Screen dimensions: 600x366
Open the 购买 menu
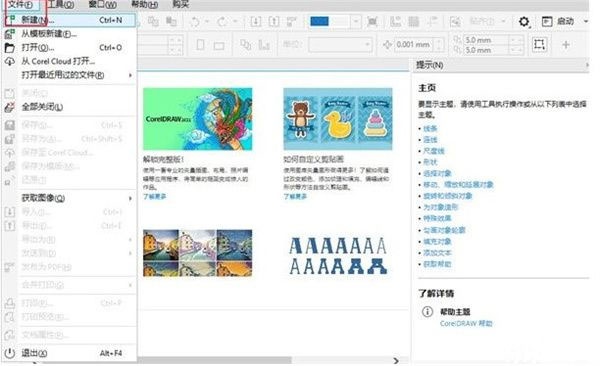pyautogui.click(x=181, y=5)
